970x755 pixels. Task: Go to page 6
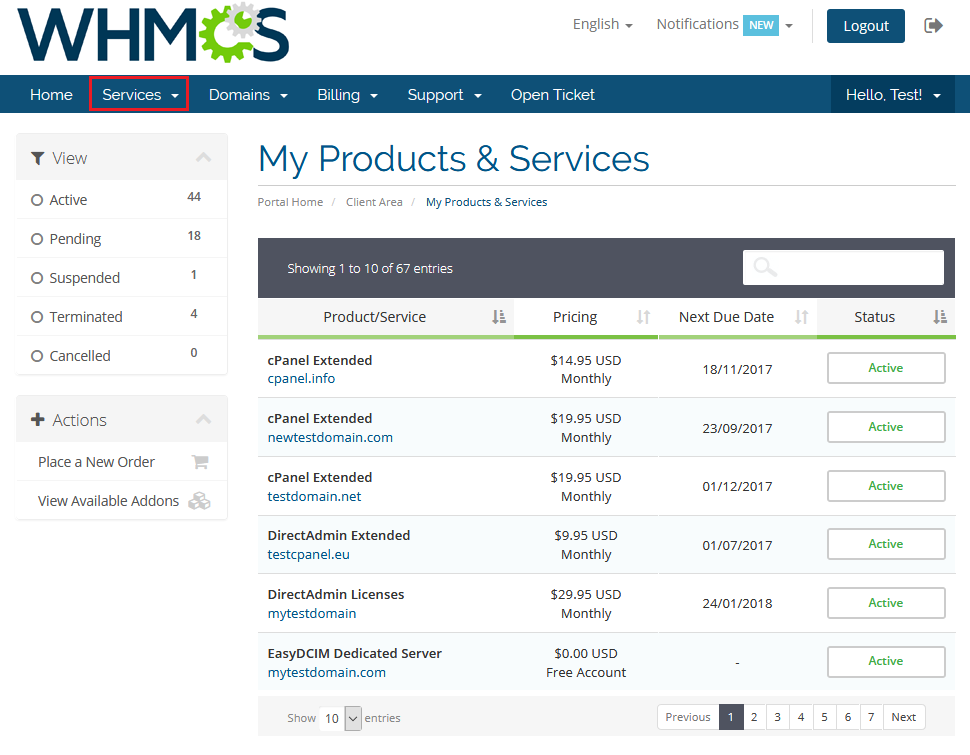click(x=848, y=717)
